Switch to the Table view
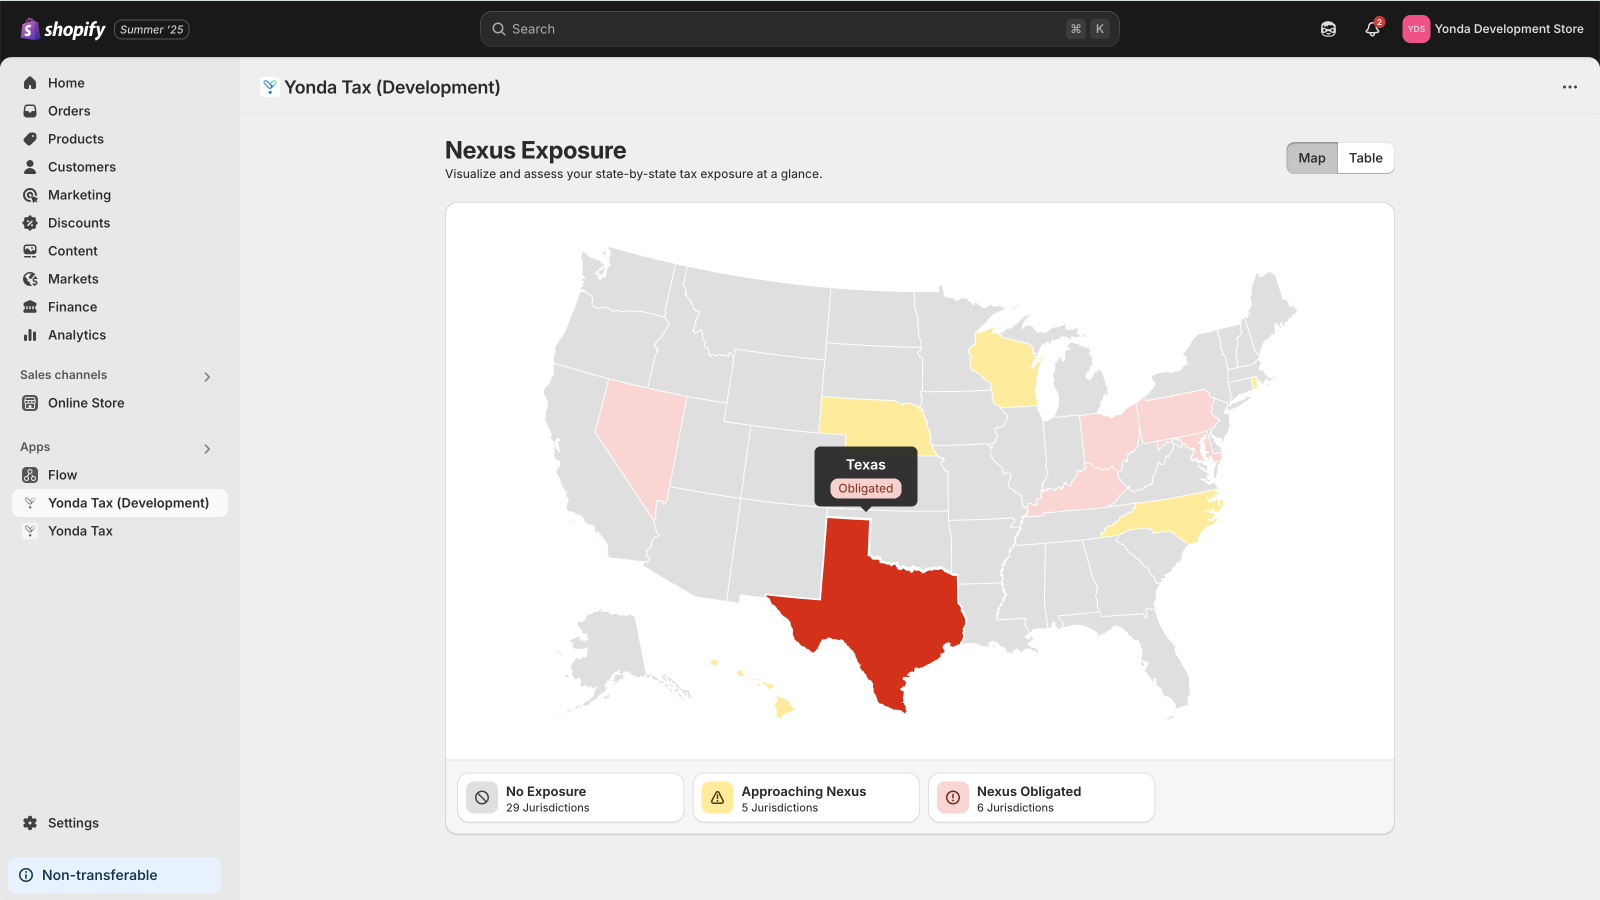1600x900 pixels. tap(1365, 158)
